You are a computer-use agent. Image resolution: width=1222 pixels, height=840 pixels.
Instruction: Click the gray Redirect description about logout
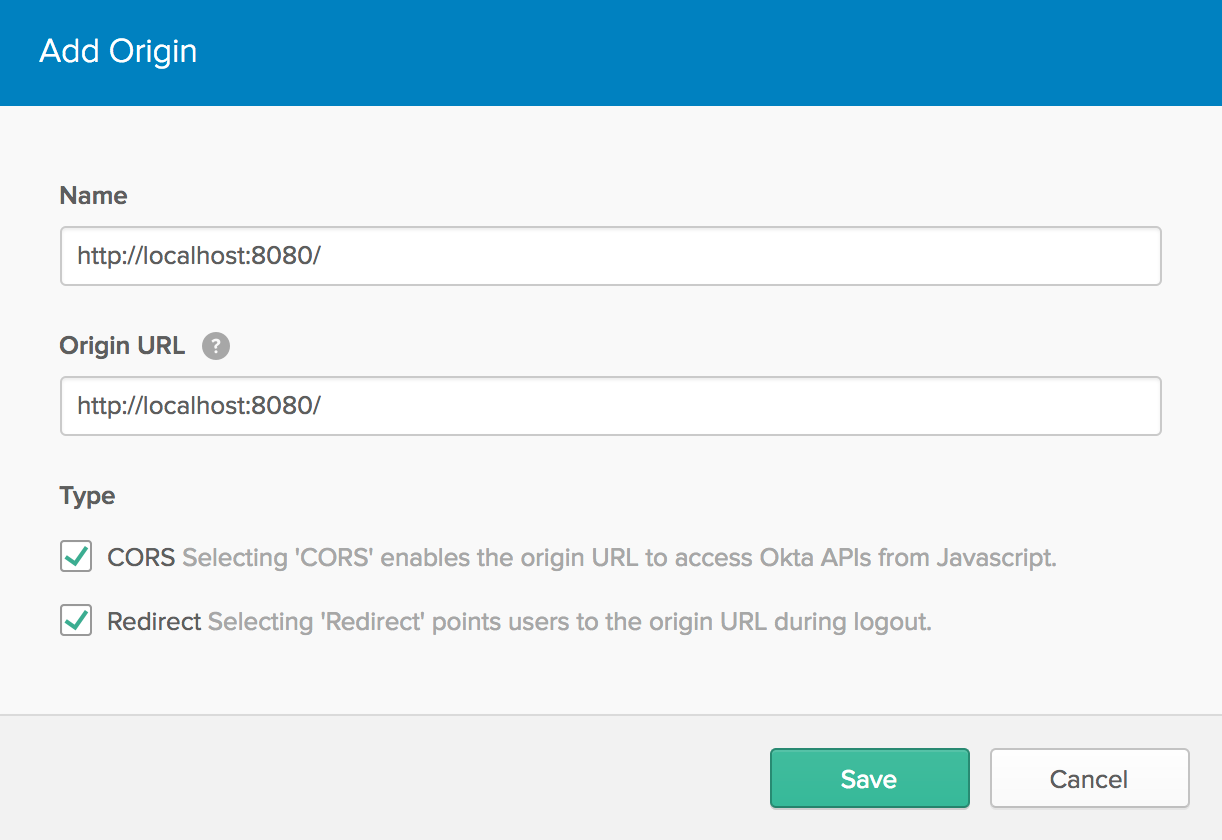coord(569,621)
